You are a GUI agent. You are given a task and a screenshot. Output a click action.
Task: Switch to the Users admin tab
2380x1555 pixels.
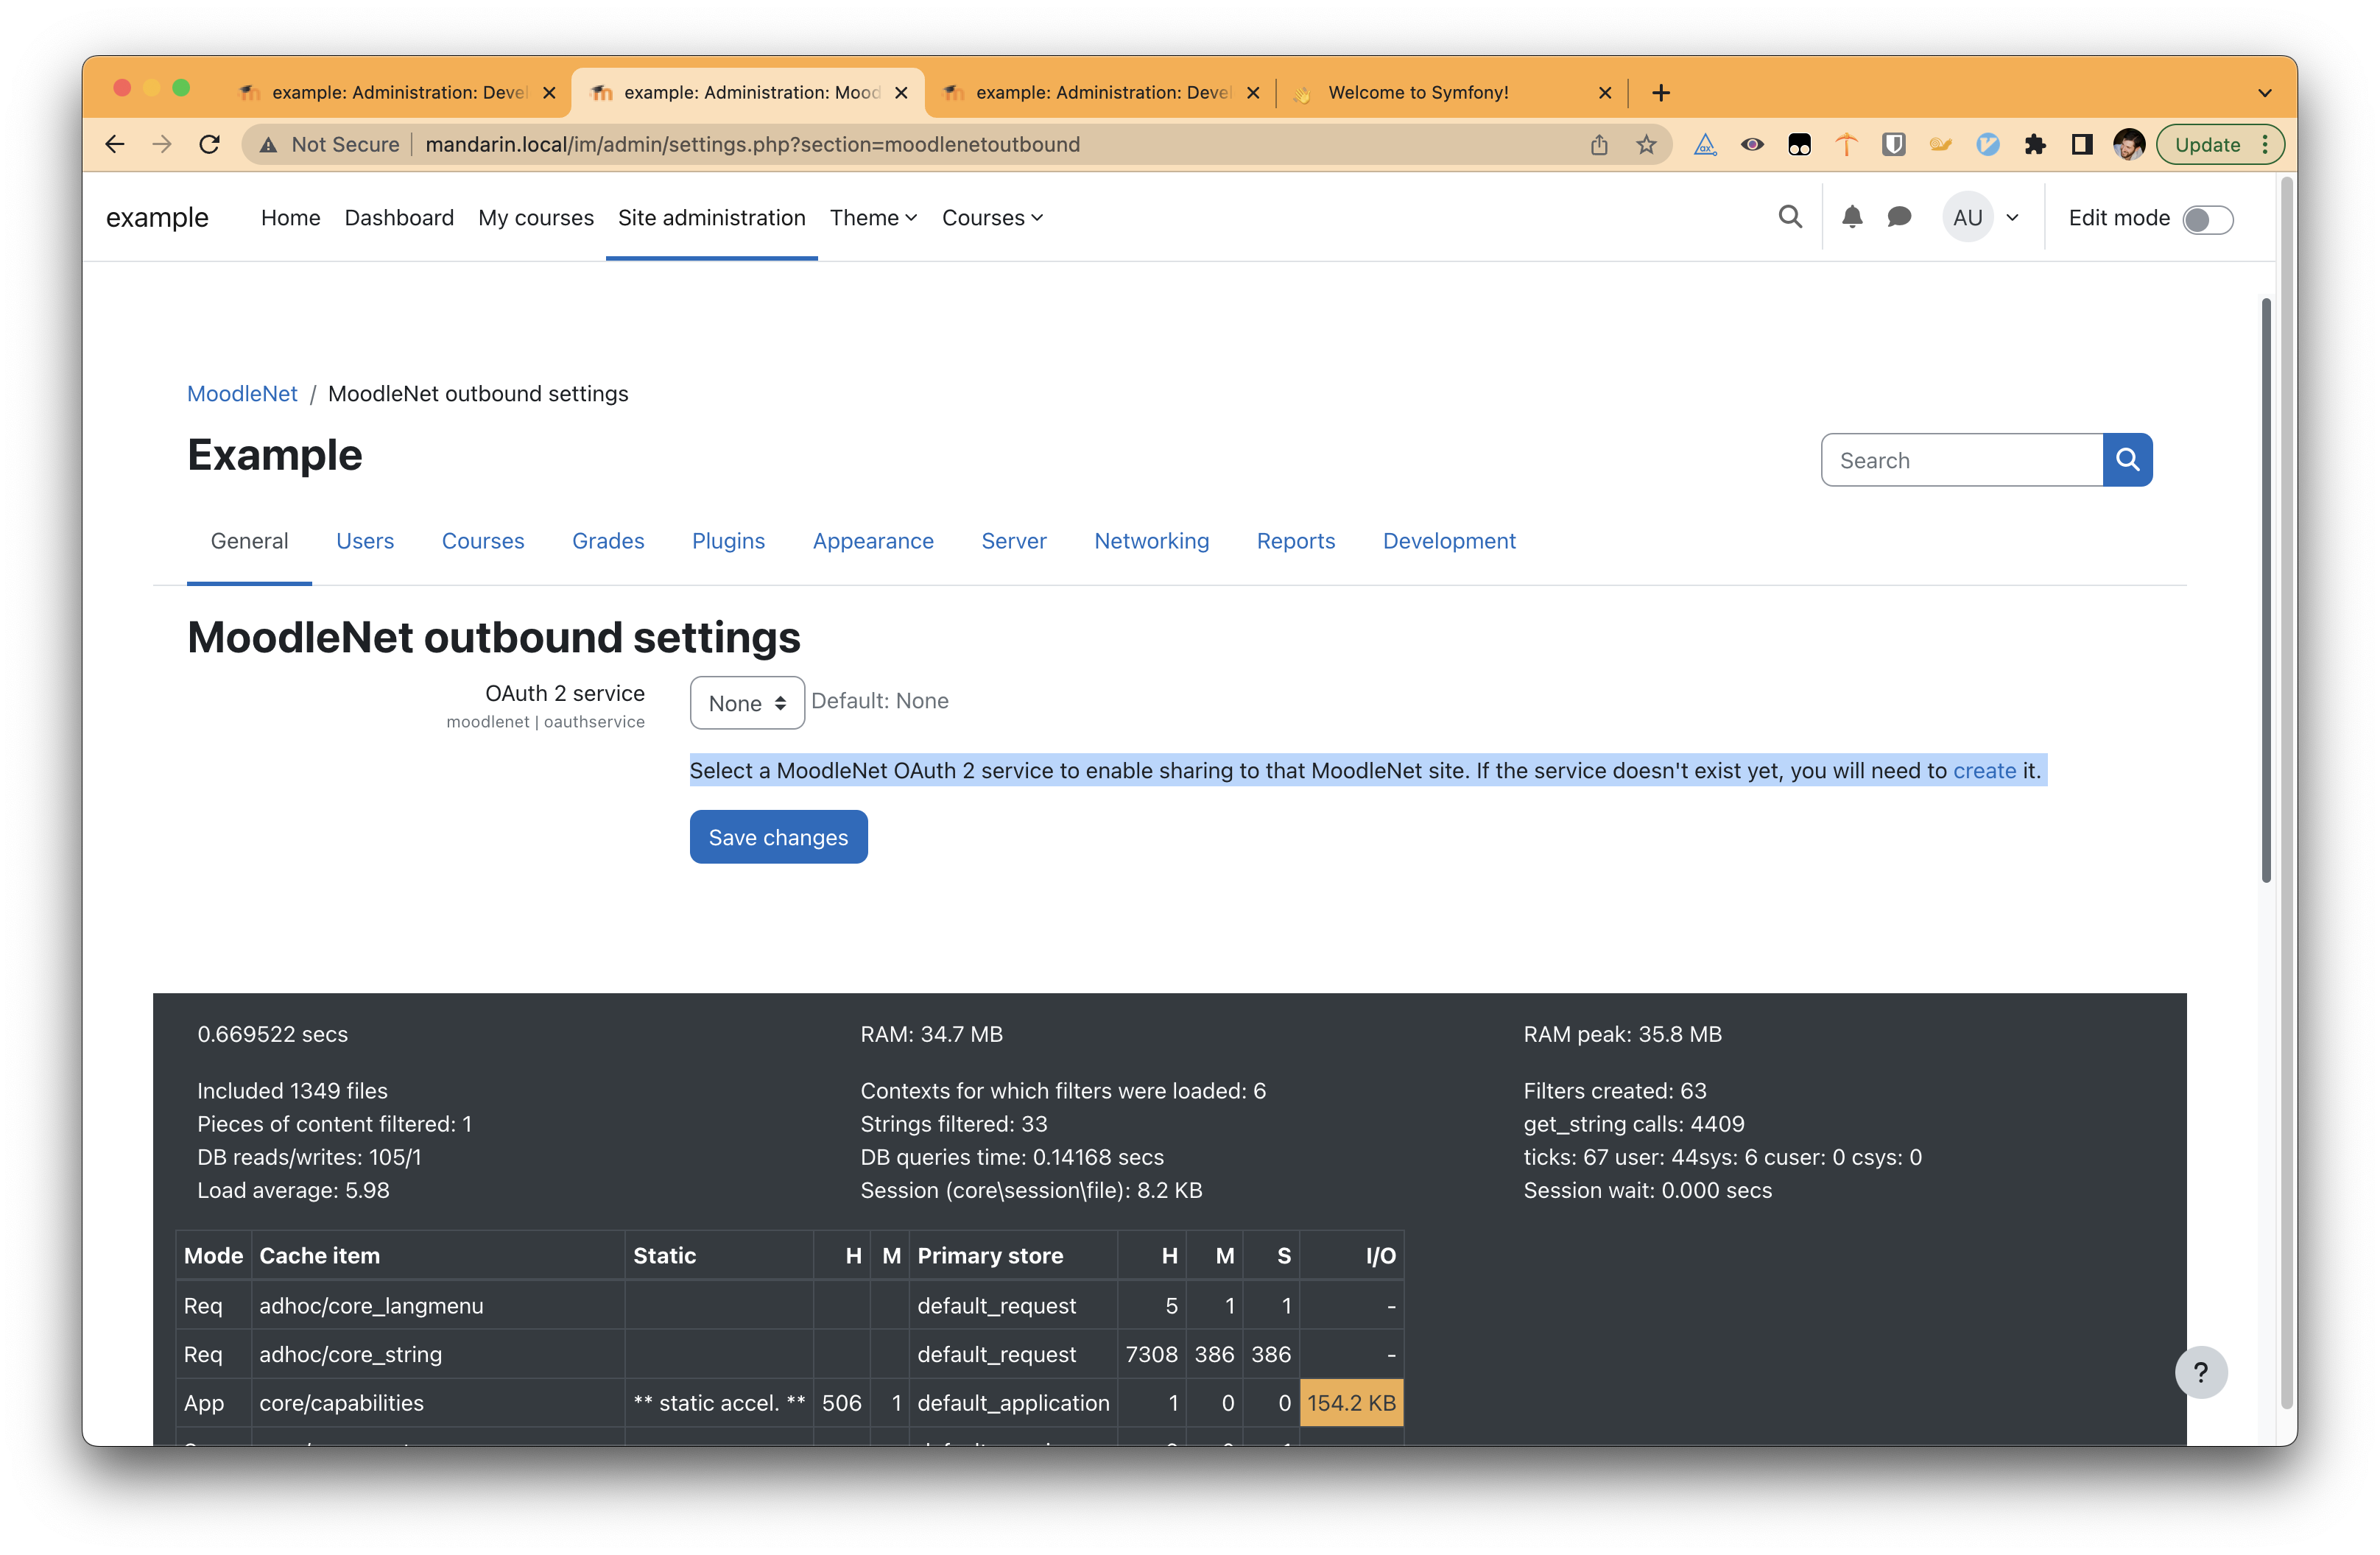365,541
